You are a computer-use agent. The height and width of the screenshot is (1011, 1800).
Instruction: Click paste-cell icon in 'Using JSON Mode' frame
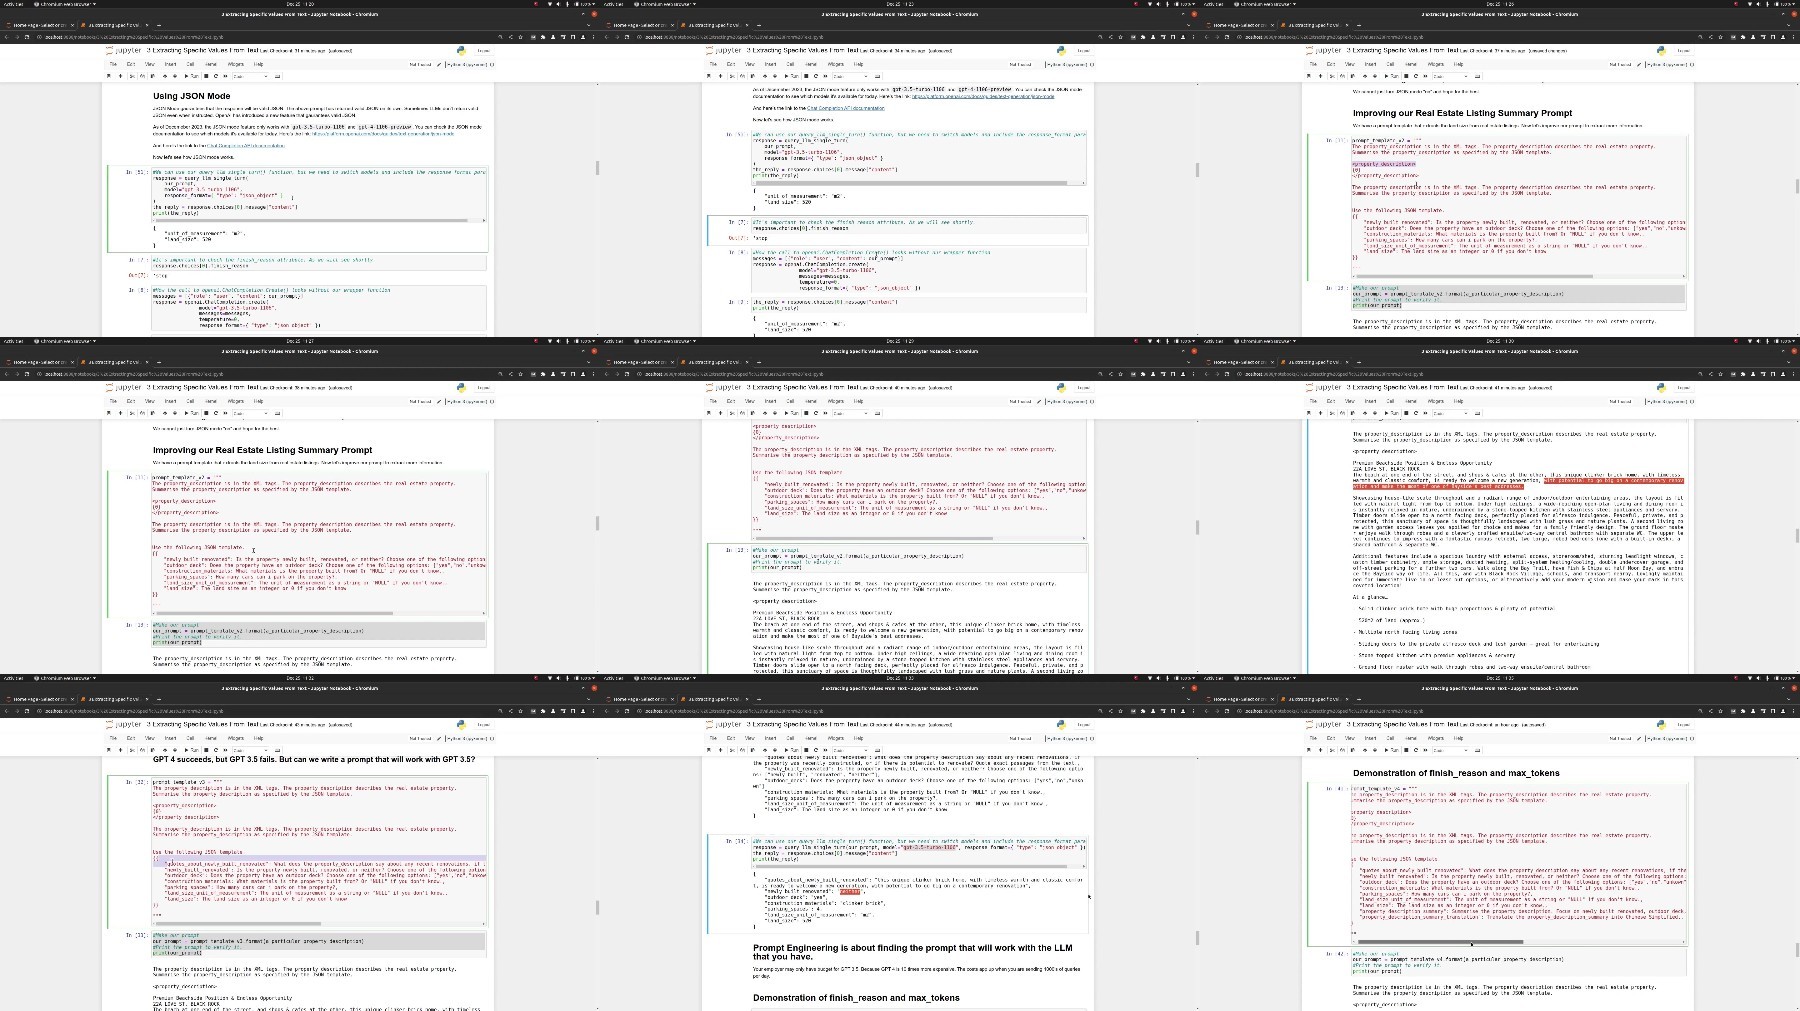pyautogui.click(x=152, y=76)
